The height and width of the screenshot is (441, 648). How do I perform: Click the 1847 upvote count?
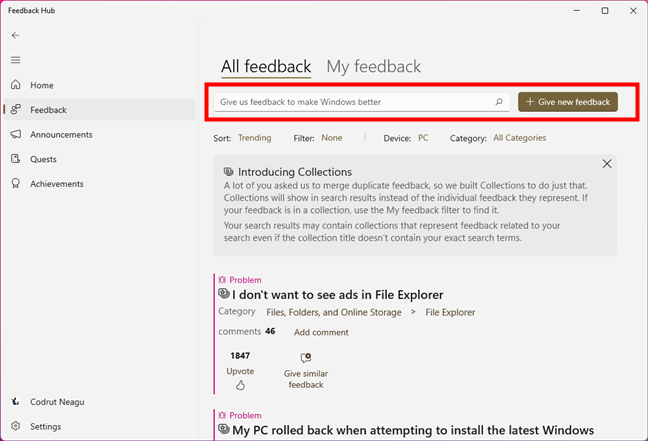[x=240, y=355]
